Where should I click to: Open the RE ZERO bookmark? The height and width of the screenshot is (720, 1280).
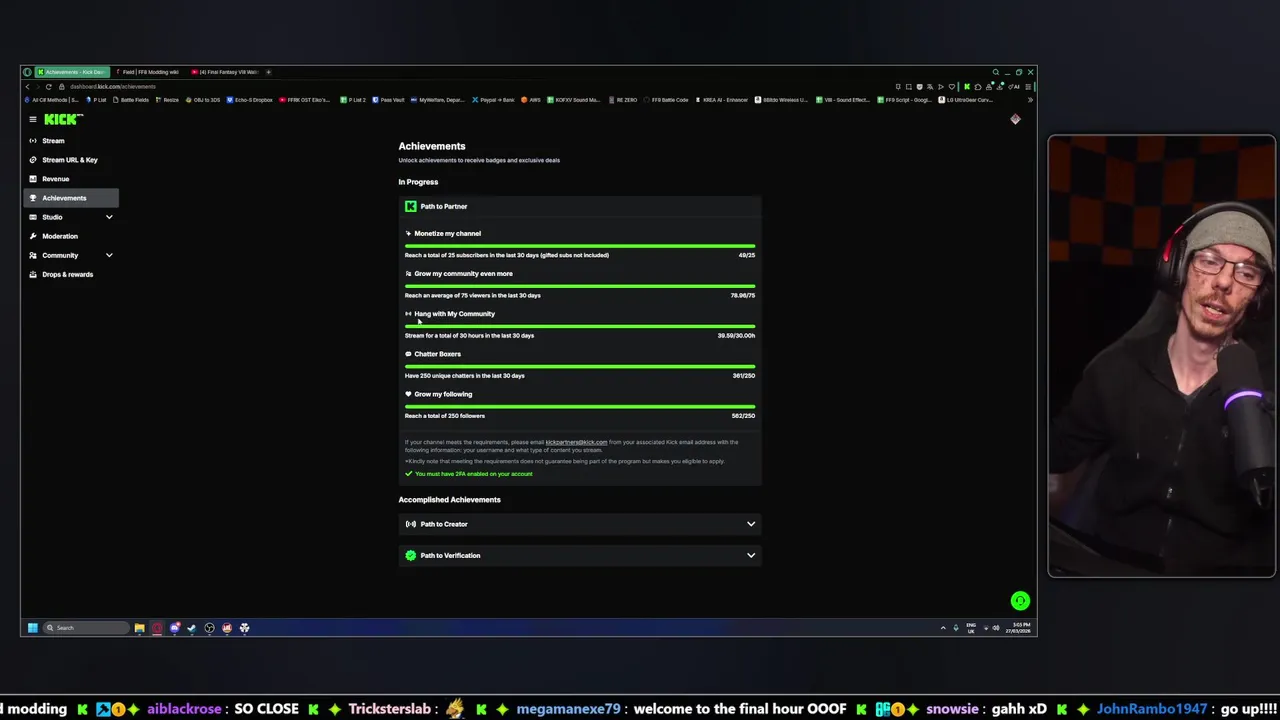(x=622, y=100)
